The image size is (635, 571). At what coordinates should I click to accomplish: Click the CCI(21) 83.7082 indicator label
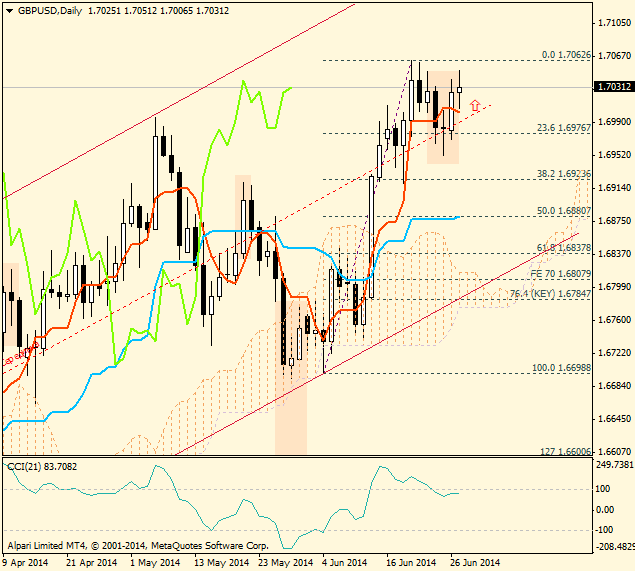[x=42, y=467]
